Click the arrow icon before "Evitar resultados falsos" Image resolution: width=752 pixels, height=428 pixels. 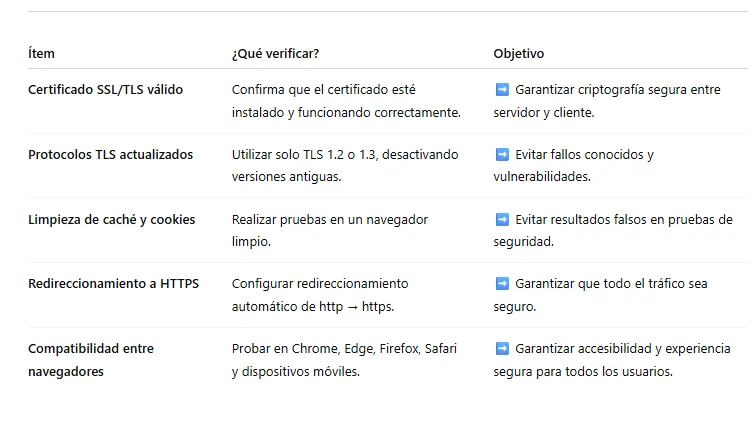click(x=502, y=220)
